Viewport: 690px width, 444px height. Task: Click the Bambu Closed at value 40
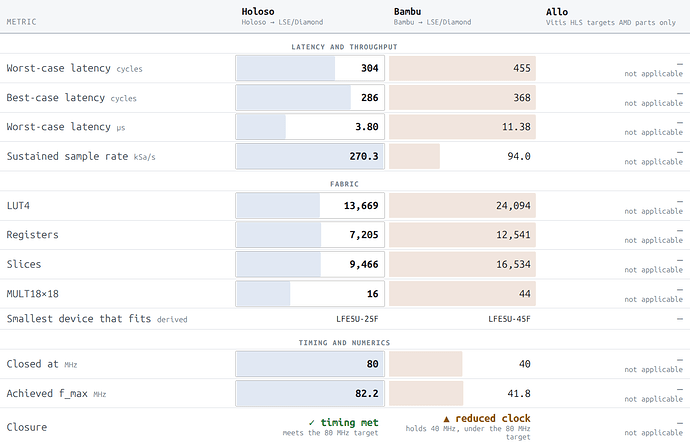(x=525, y=364)
